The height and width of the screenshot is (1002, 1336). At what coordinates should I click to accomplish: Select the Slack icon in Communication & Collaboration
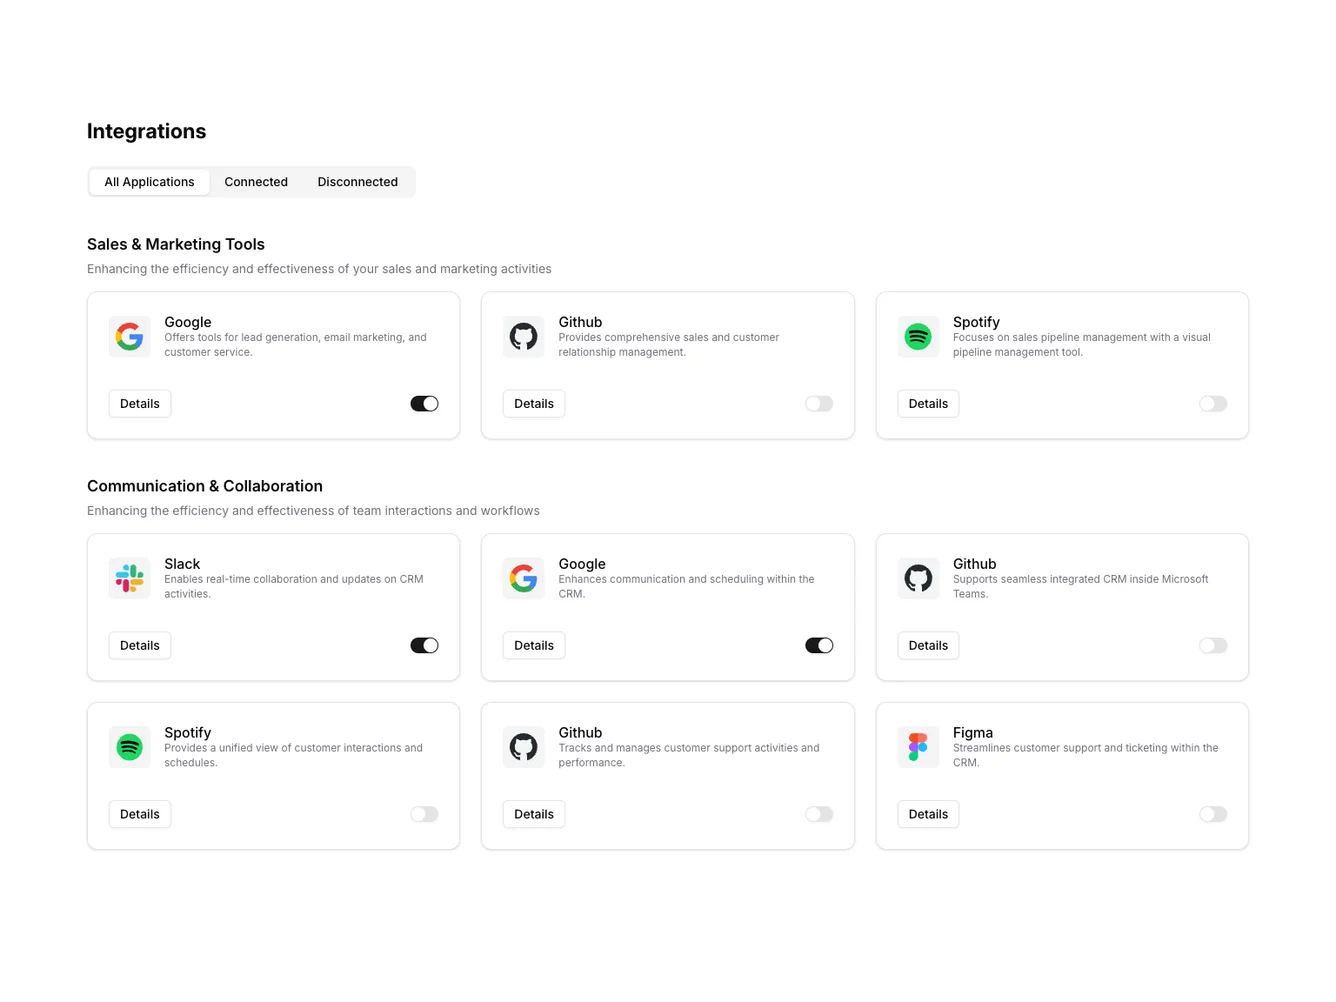pyautogui.click(x=129, y=578)
